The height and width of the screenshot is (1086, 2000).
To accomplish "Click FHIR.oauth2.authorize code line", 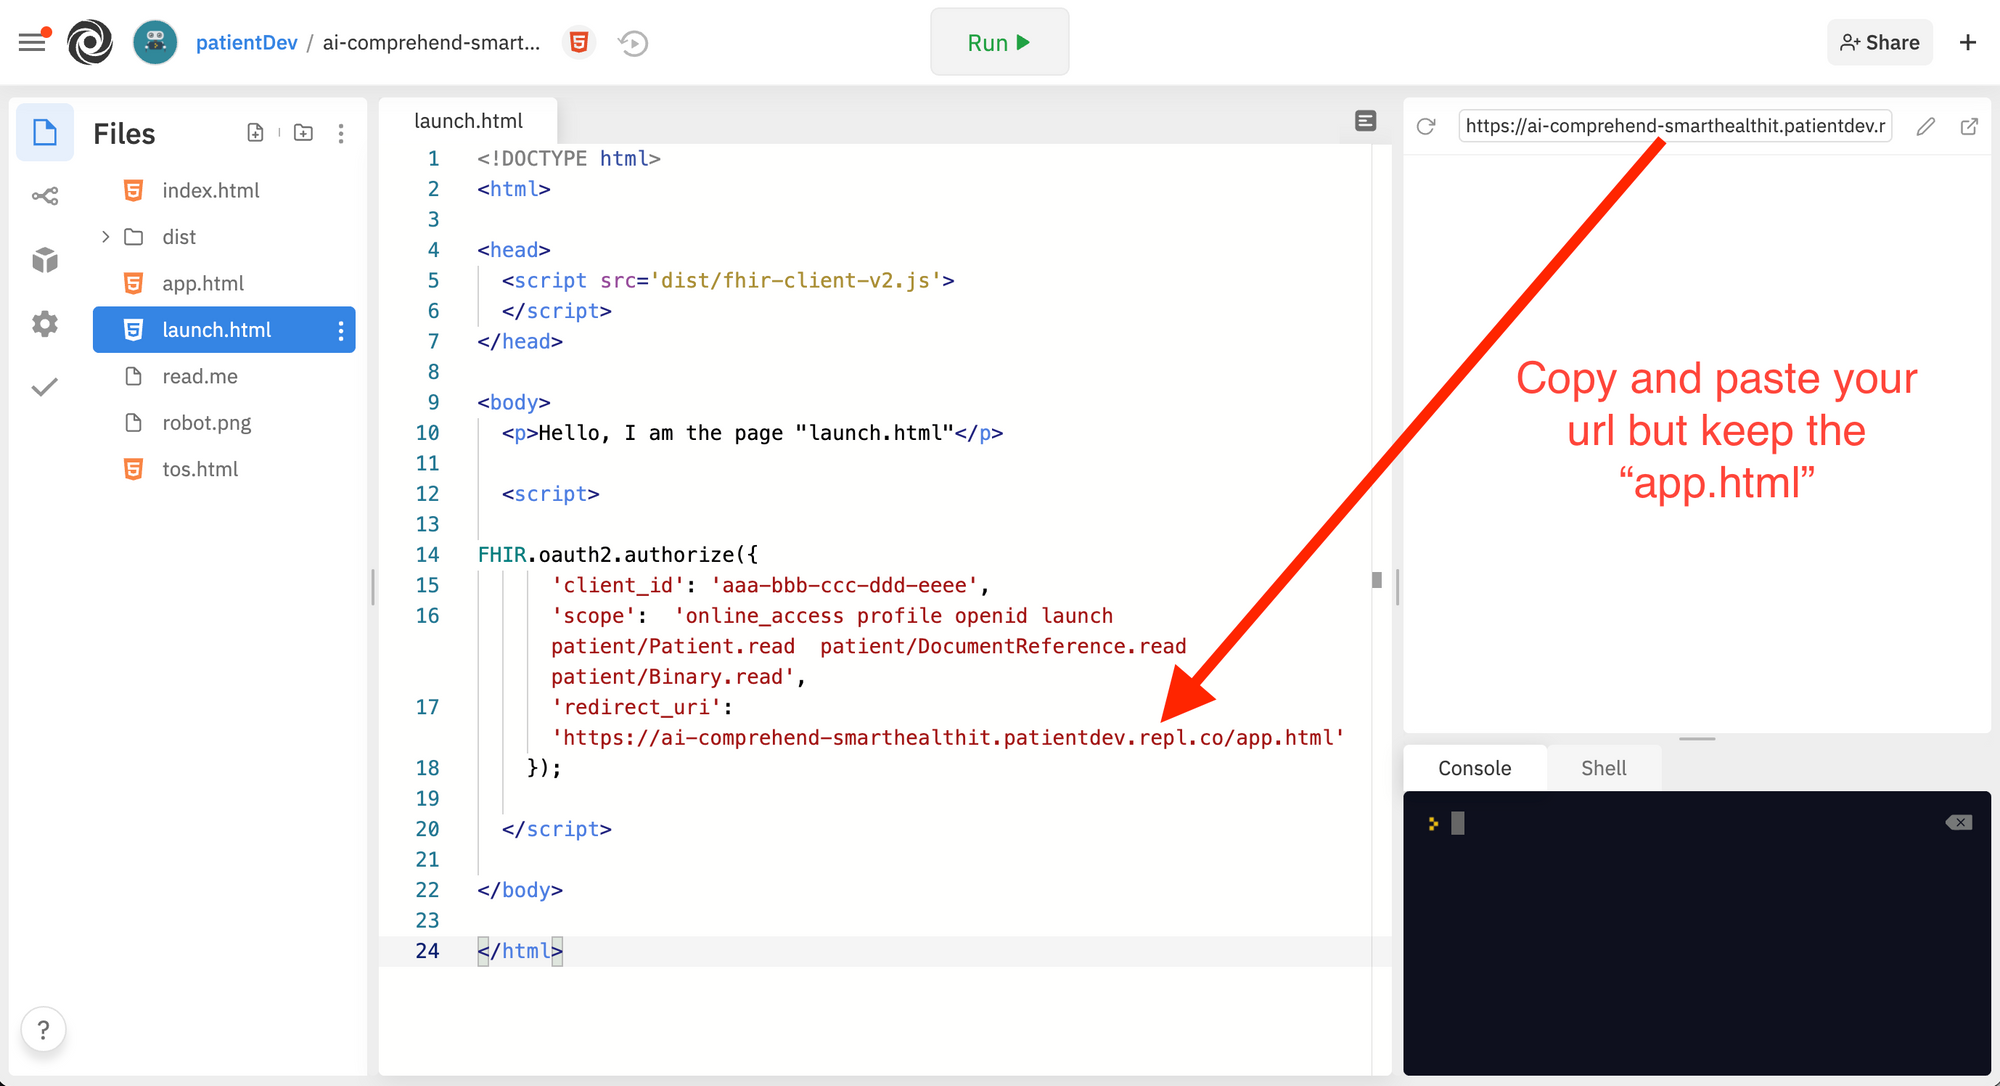I will point(618,555).
